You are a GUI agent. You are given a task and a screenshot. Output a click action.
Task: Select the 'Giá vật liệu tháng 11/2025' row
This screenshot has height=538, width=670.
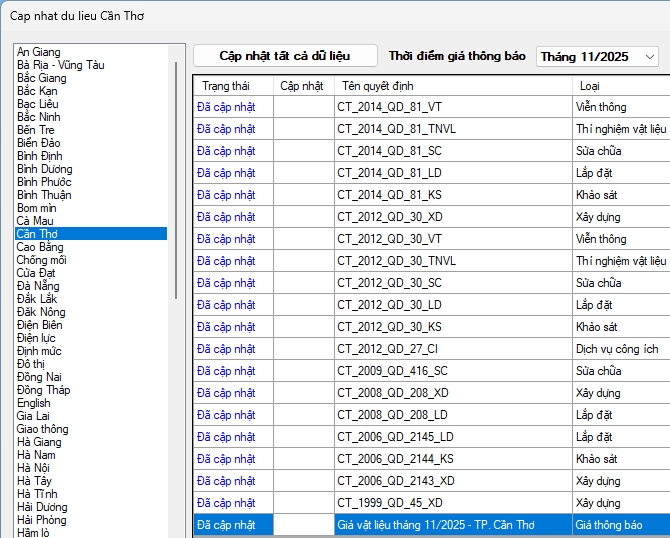pyautogui.click(x=451, y=525)
